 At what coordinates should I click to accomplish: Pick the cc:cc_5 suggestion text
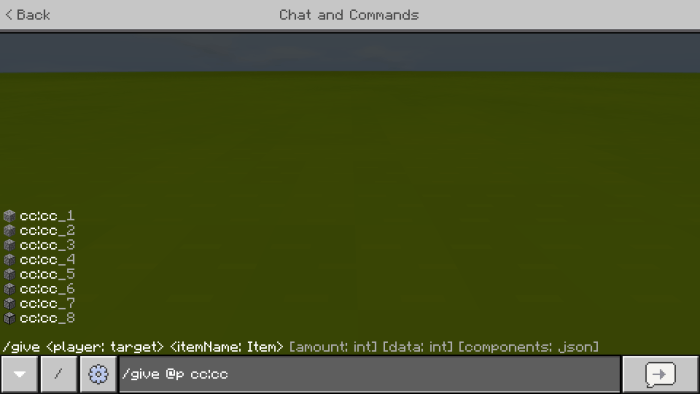(x=47, y=275)
